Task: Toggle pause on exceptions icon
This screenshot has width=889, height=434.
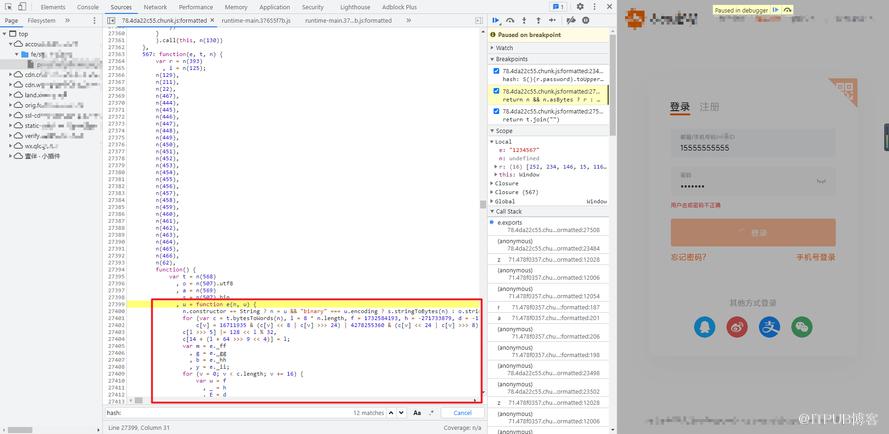Action: [x=586, y=20]
